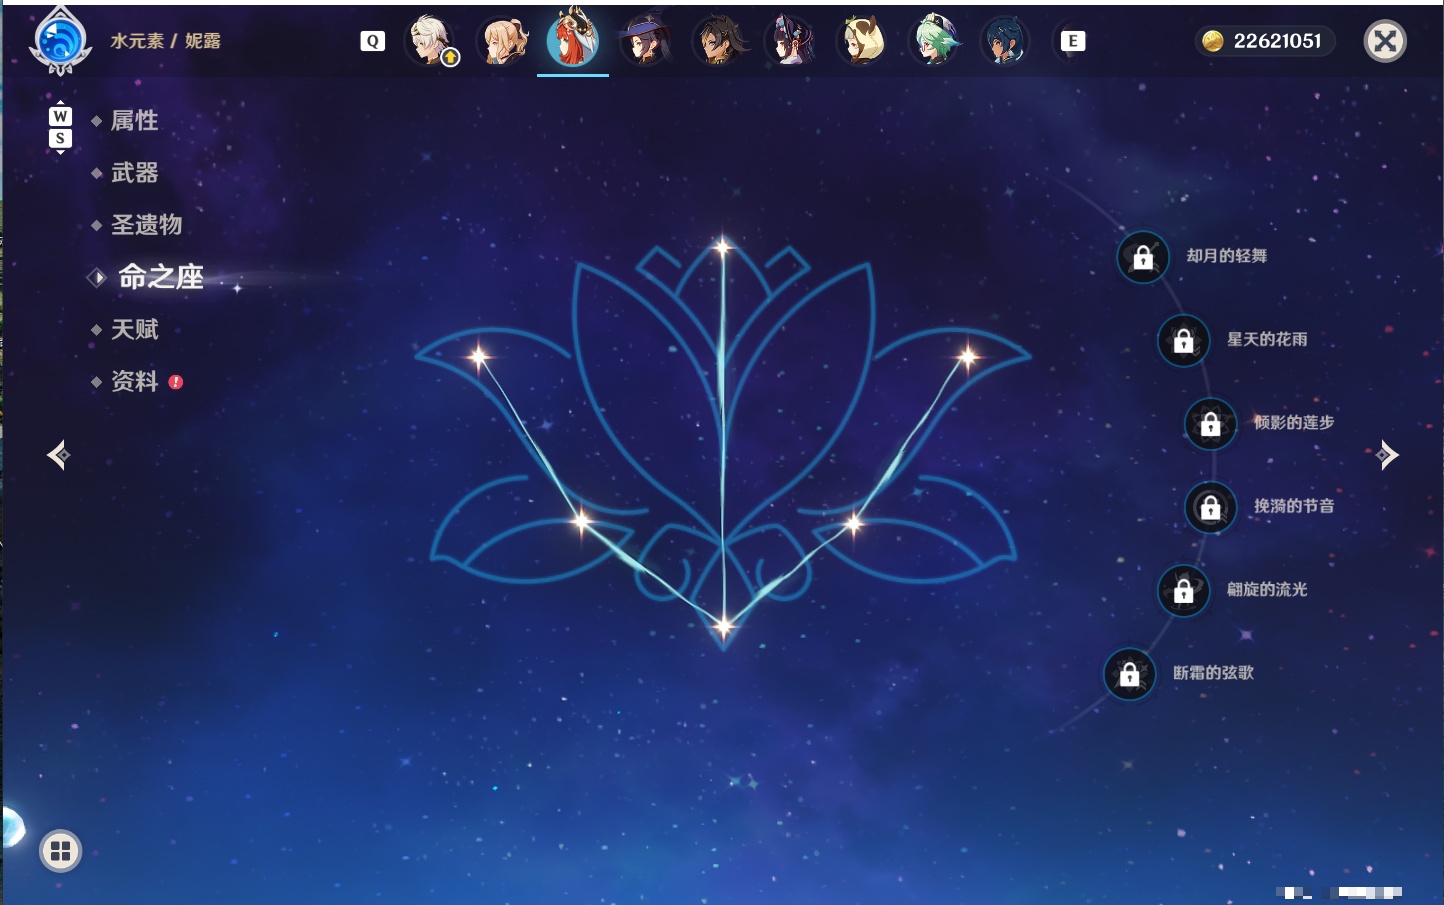
Task: Switch to the 圣遗物 menu
Action: tap(146, 225)
